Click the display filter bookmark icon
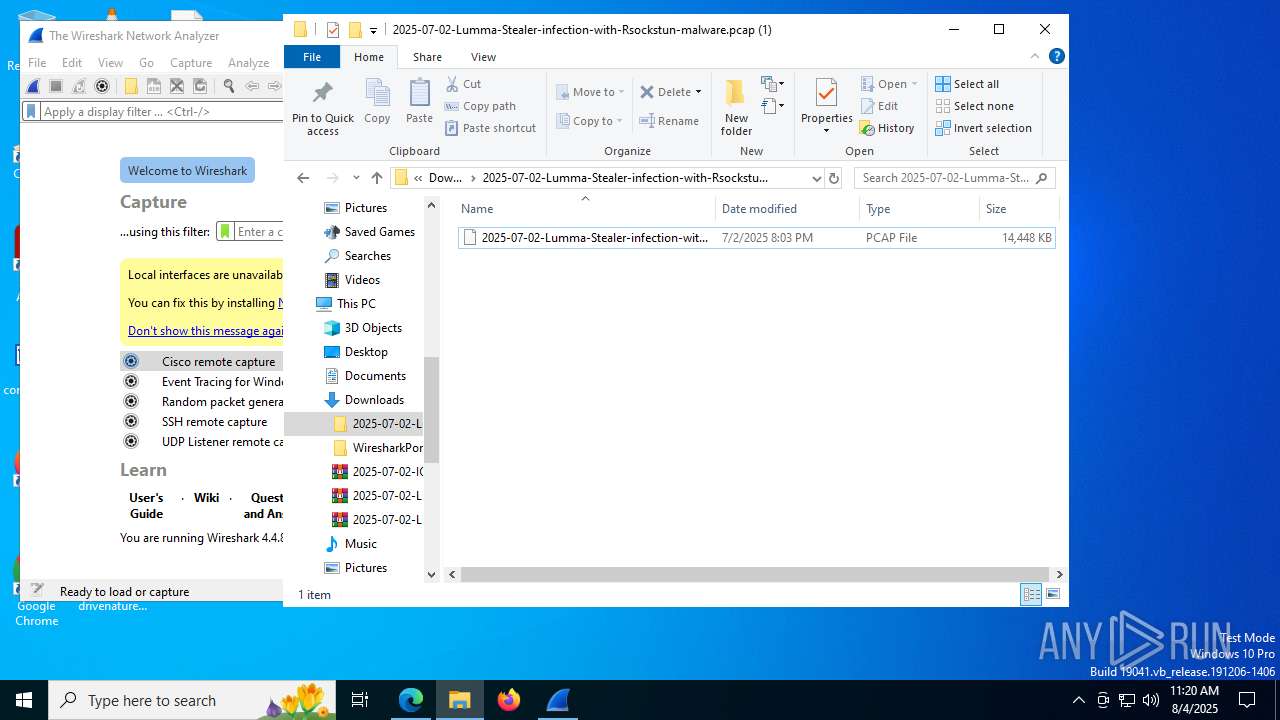Image resolution: width=1280 pixels, height=720 pixels. pos(32,111)
